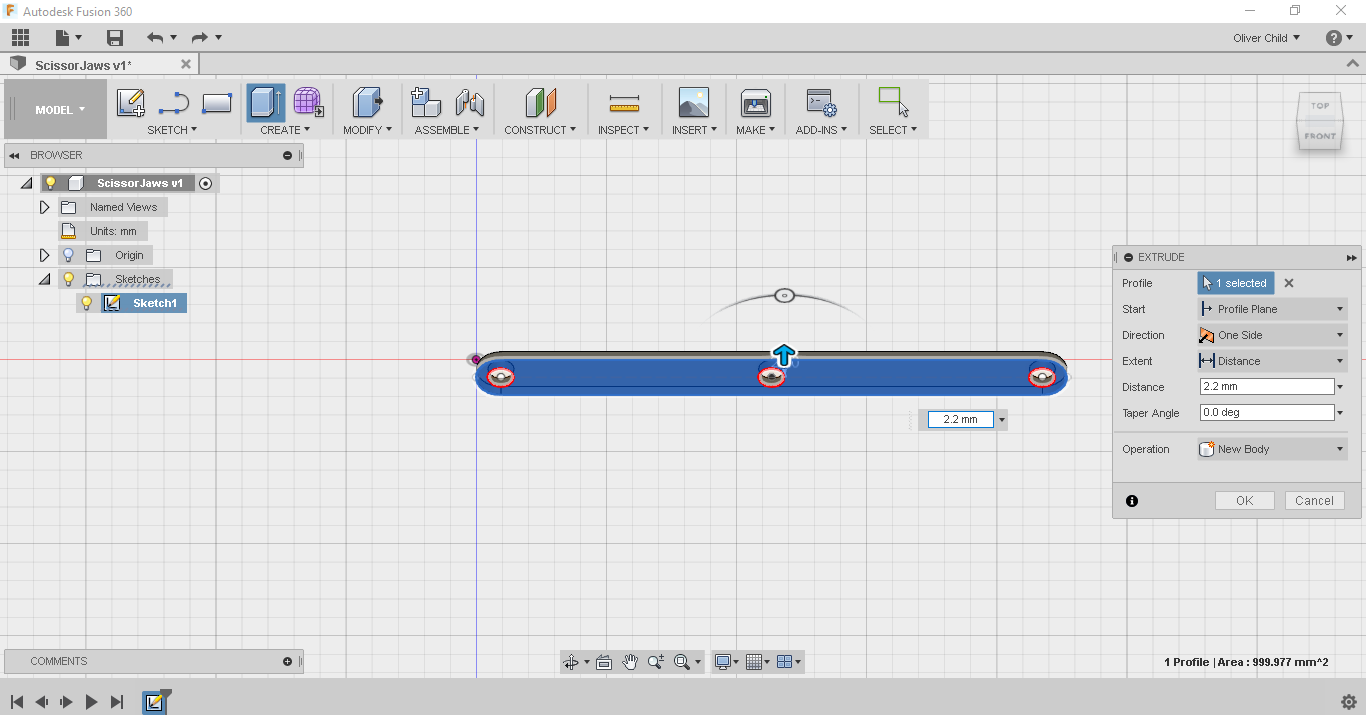
Task: Click the Press Pull icon under MODIFY
Action: pos(366,103)
